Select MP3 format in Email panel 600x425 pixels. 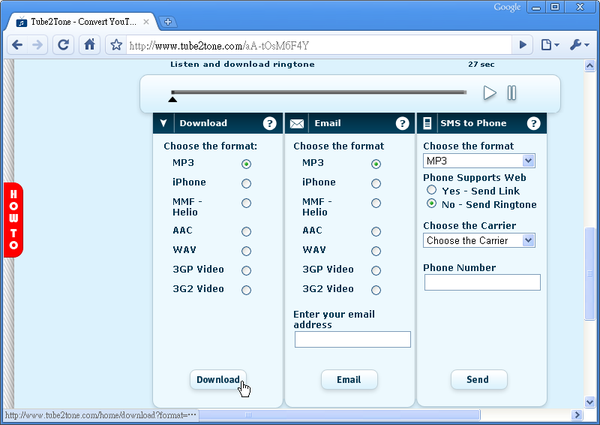point(376,164)
